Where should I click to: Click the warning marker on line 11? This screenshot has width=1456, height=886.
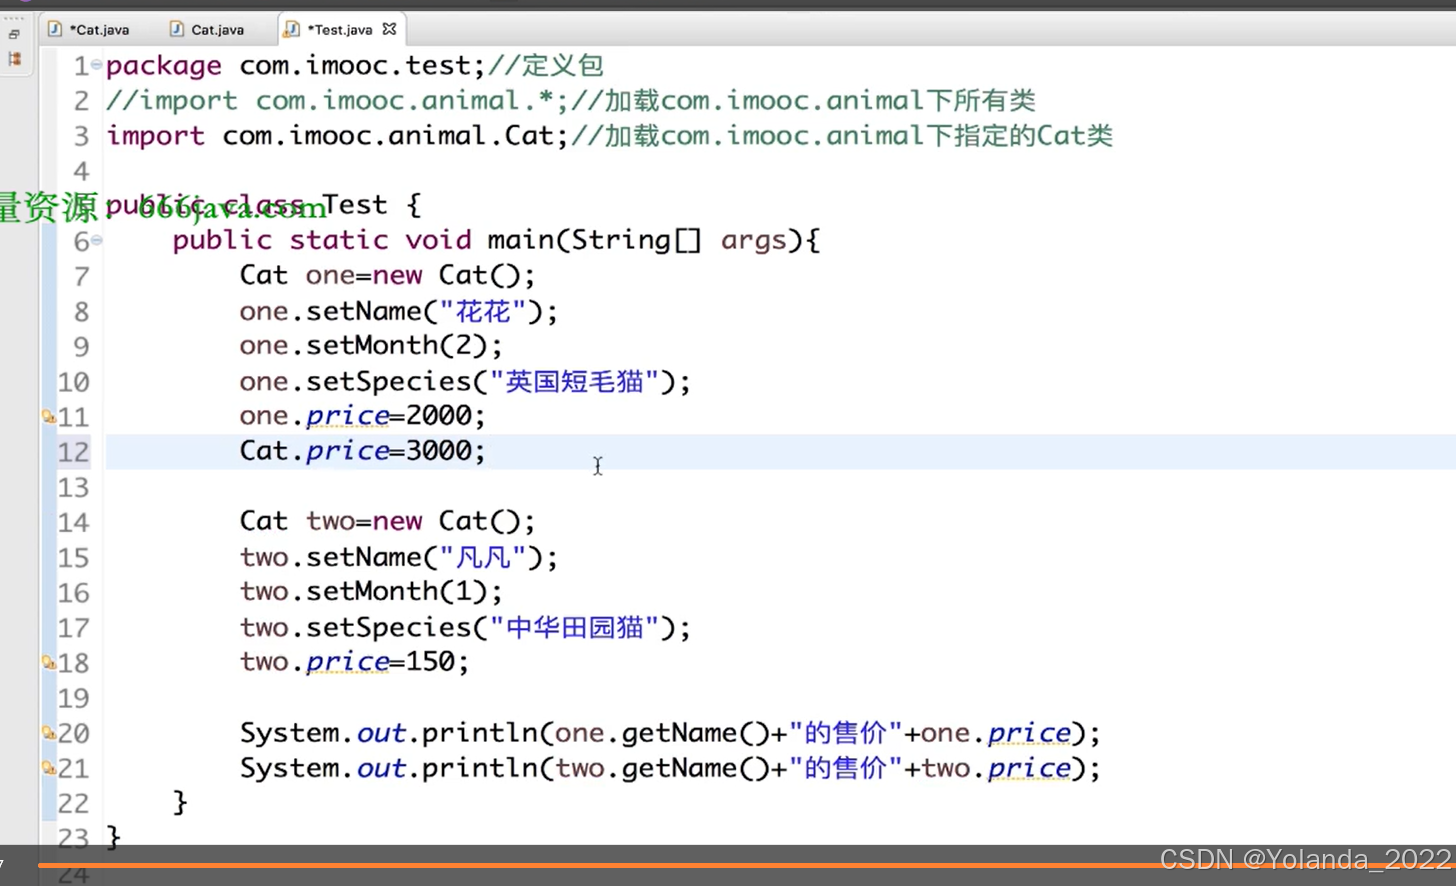48,416
